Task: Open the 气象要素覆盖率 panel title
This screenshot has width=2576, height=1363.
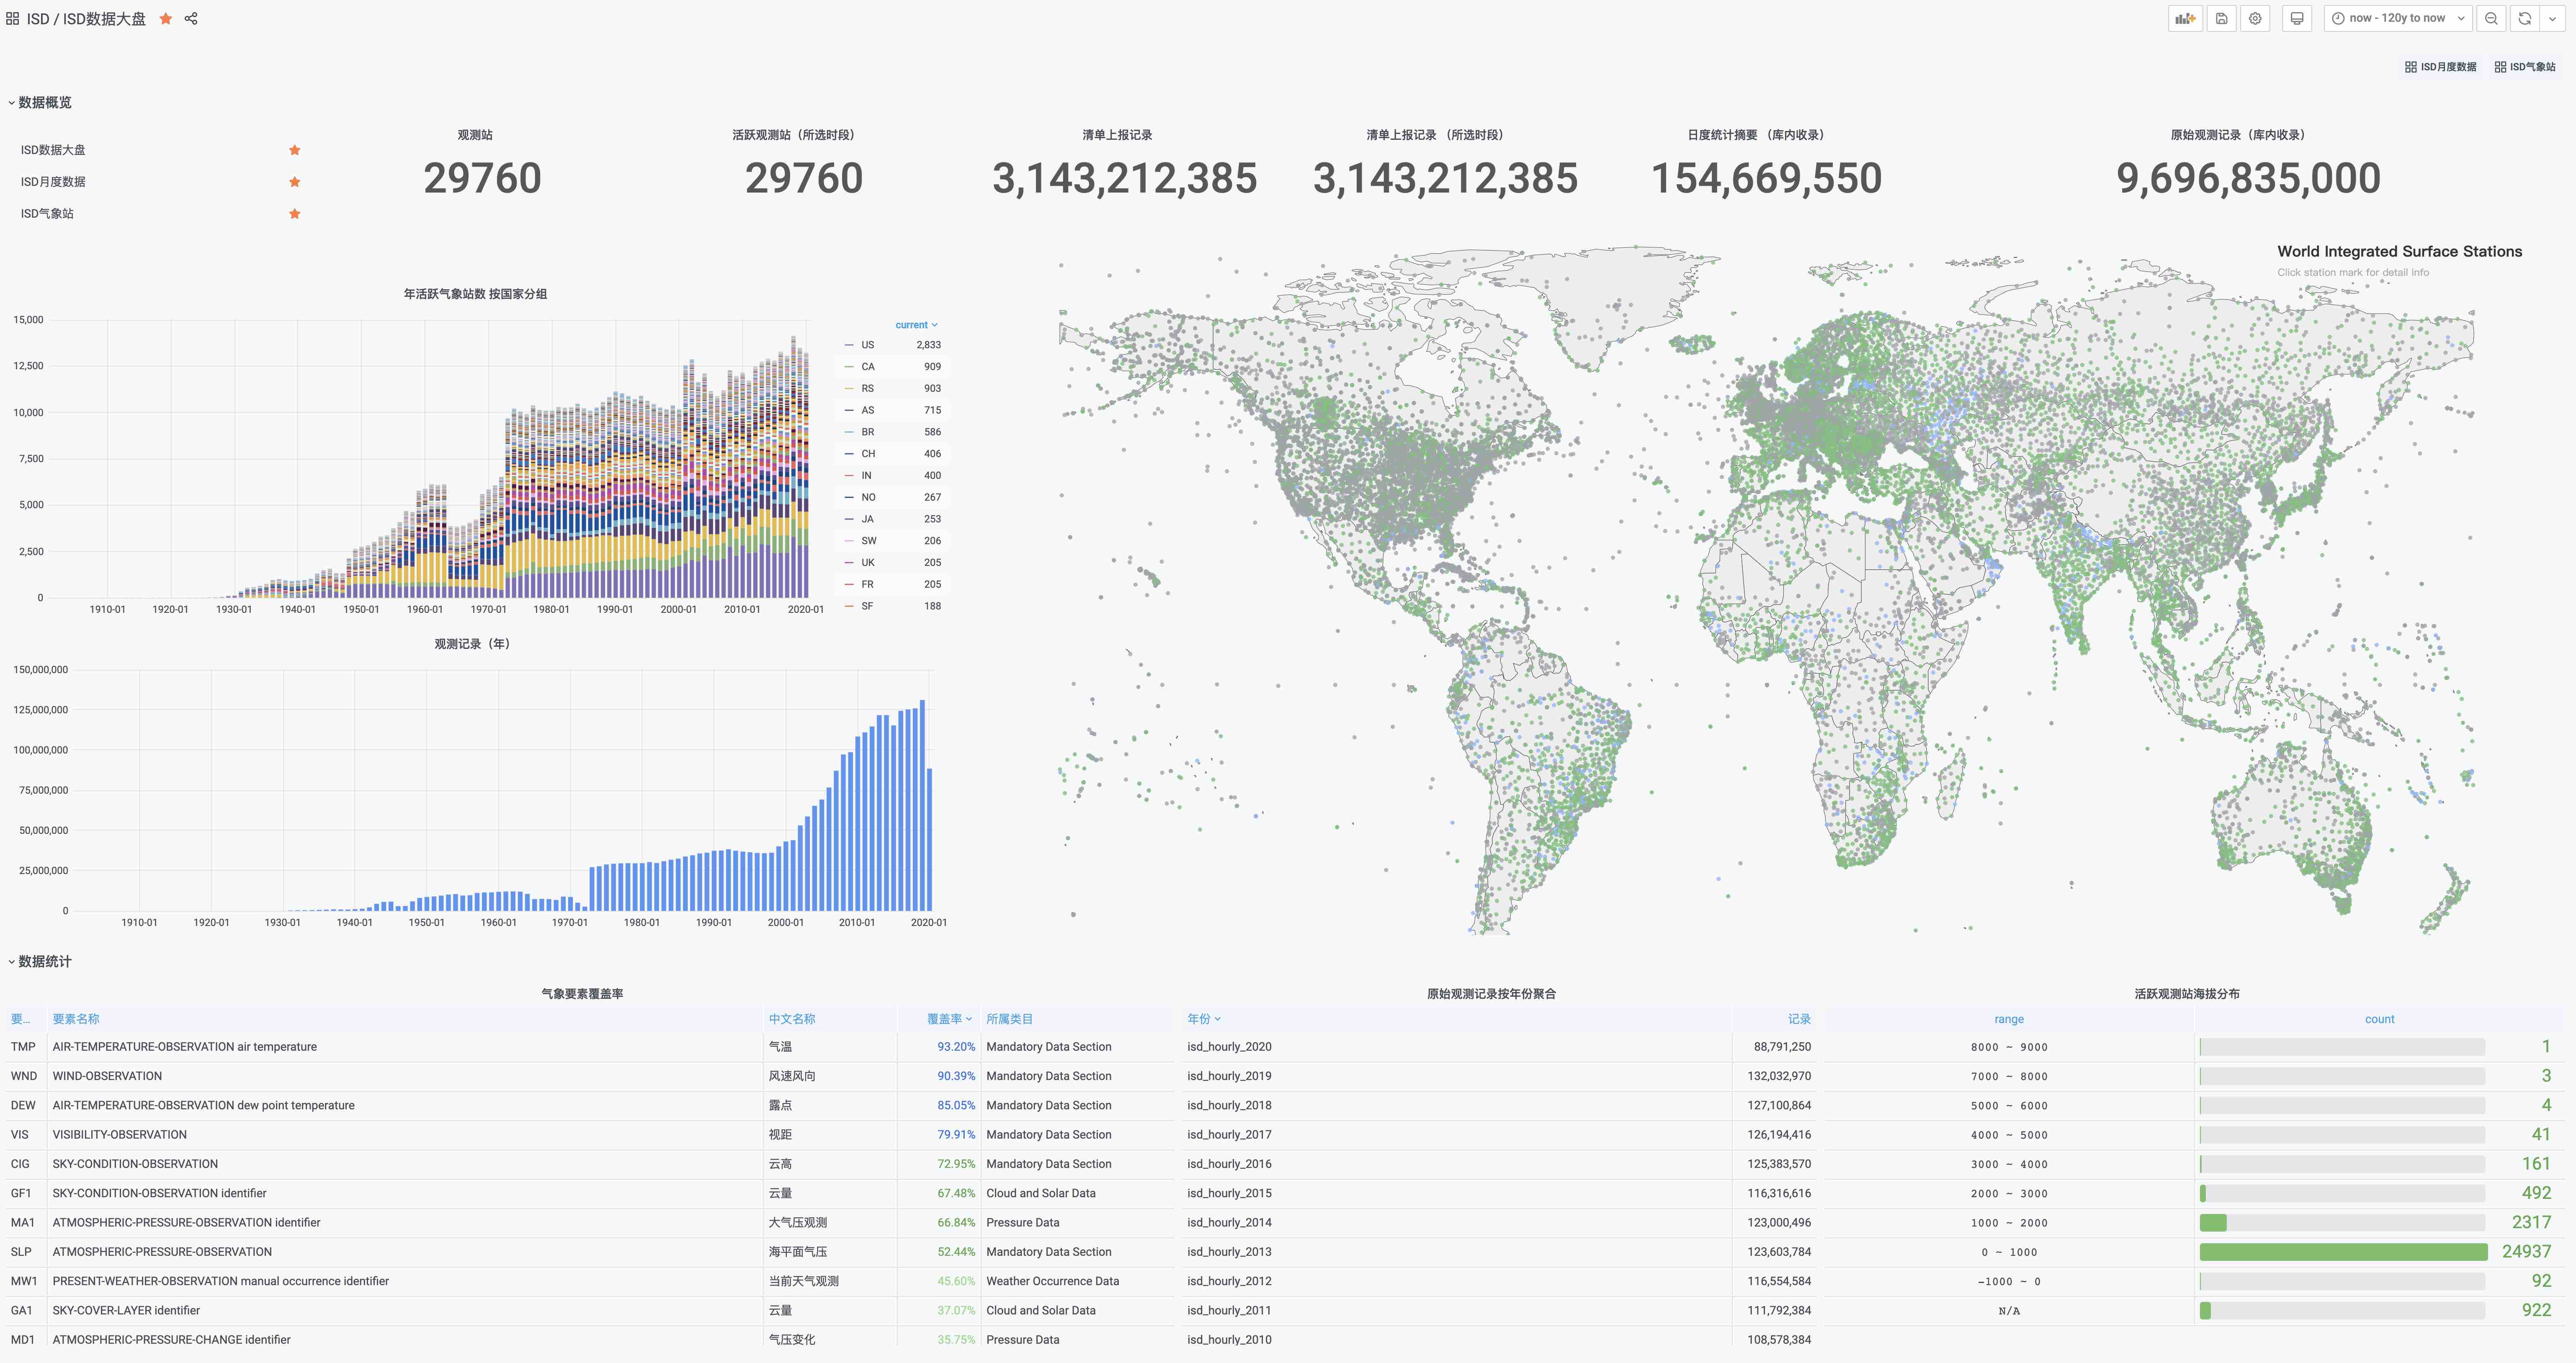Action: pyautogui.click(x=582, y=994)
